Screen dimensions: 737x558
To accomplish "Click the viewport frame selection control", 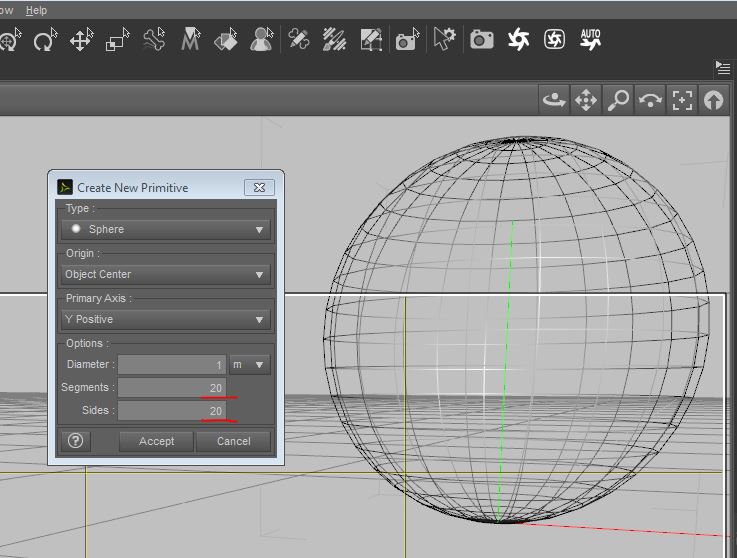I will [682, 100].
